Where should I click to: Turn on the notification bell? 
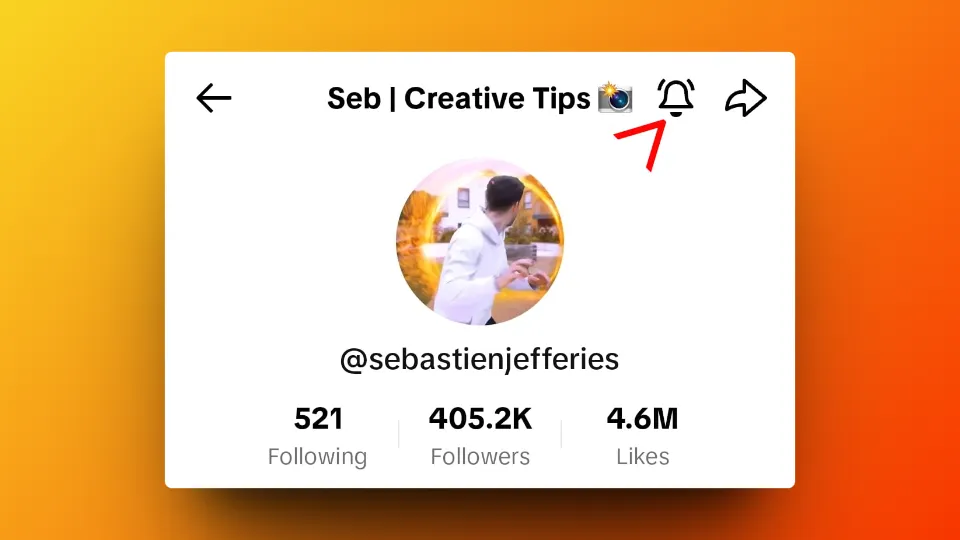coord(676,97)
